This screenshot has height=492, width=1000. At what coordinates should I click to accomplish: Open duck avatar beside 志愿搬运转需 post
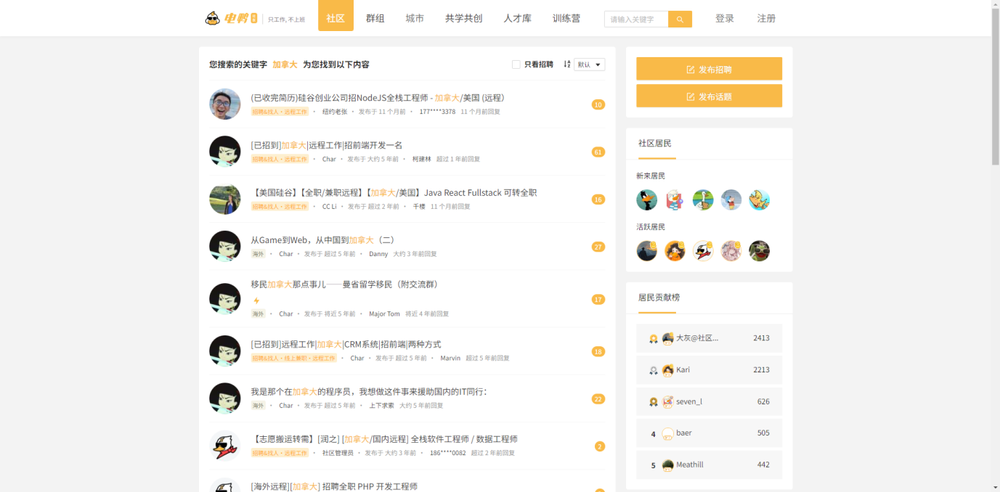(225, 445)
